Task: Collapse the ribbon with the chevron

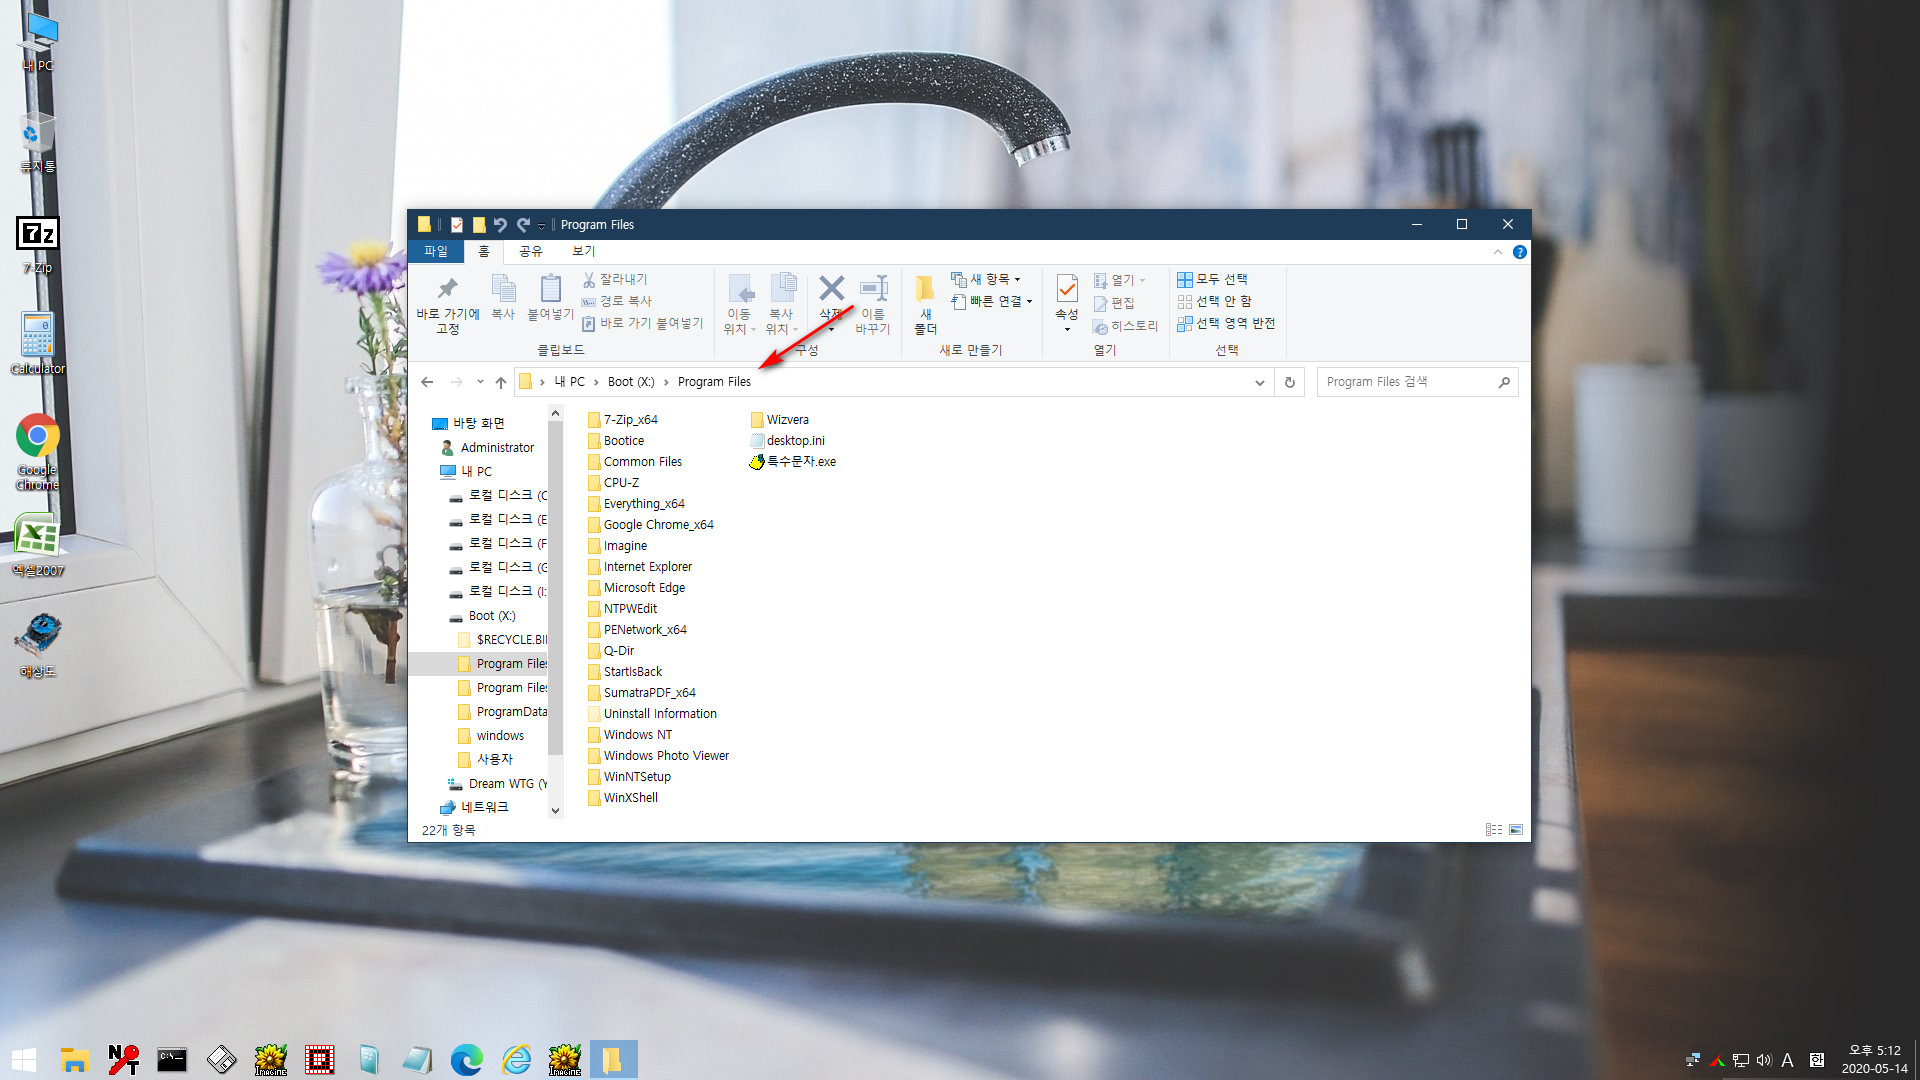Action: [1497, 252]
